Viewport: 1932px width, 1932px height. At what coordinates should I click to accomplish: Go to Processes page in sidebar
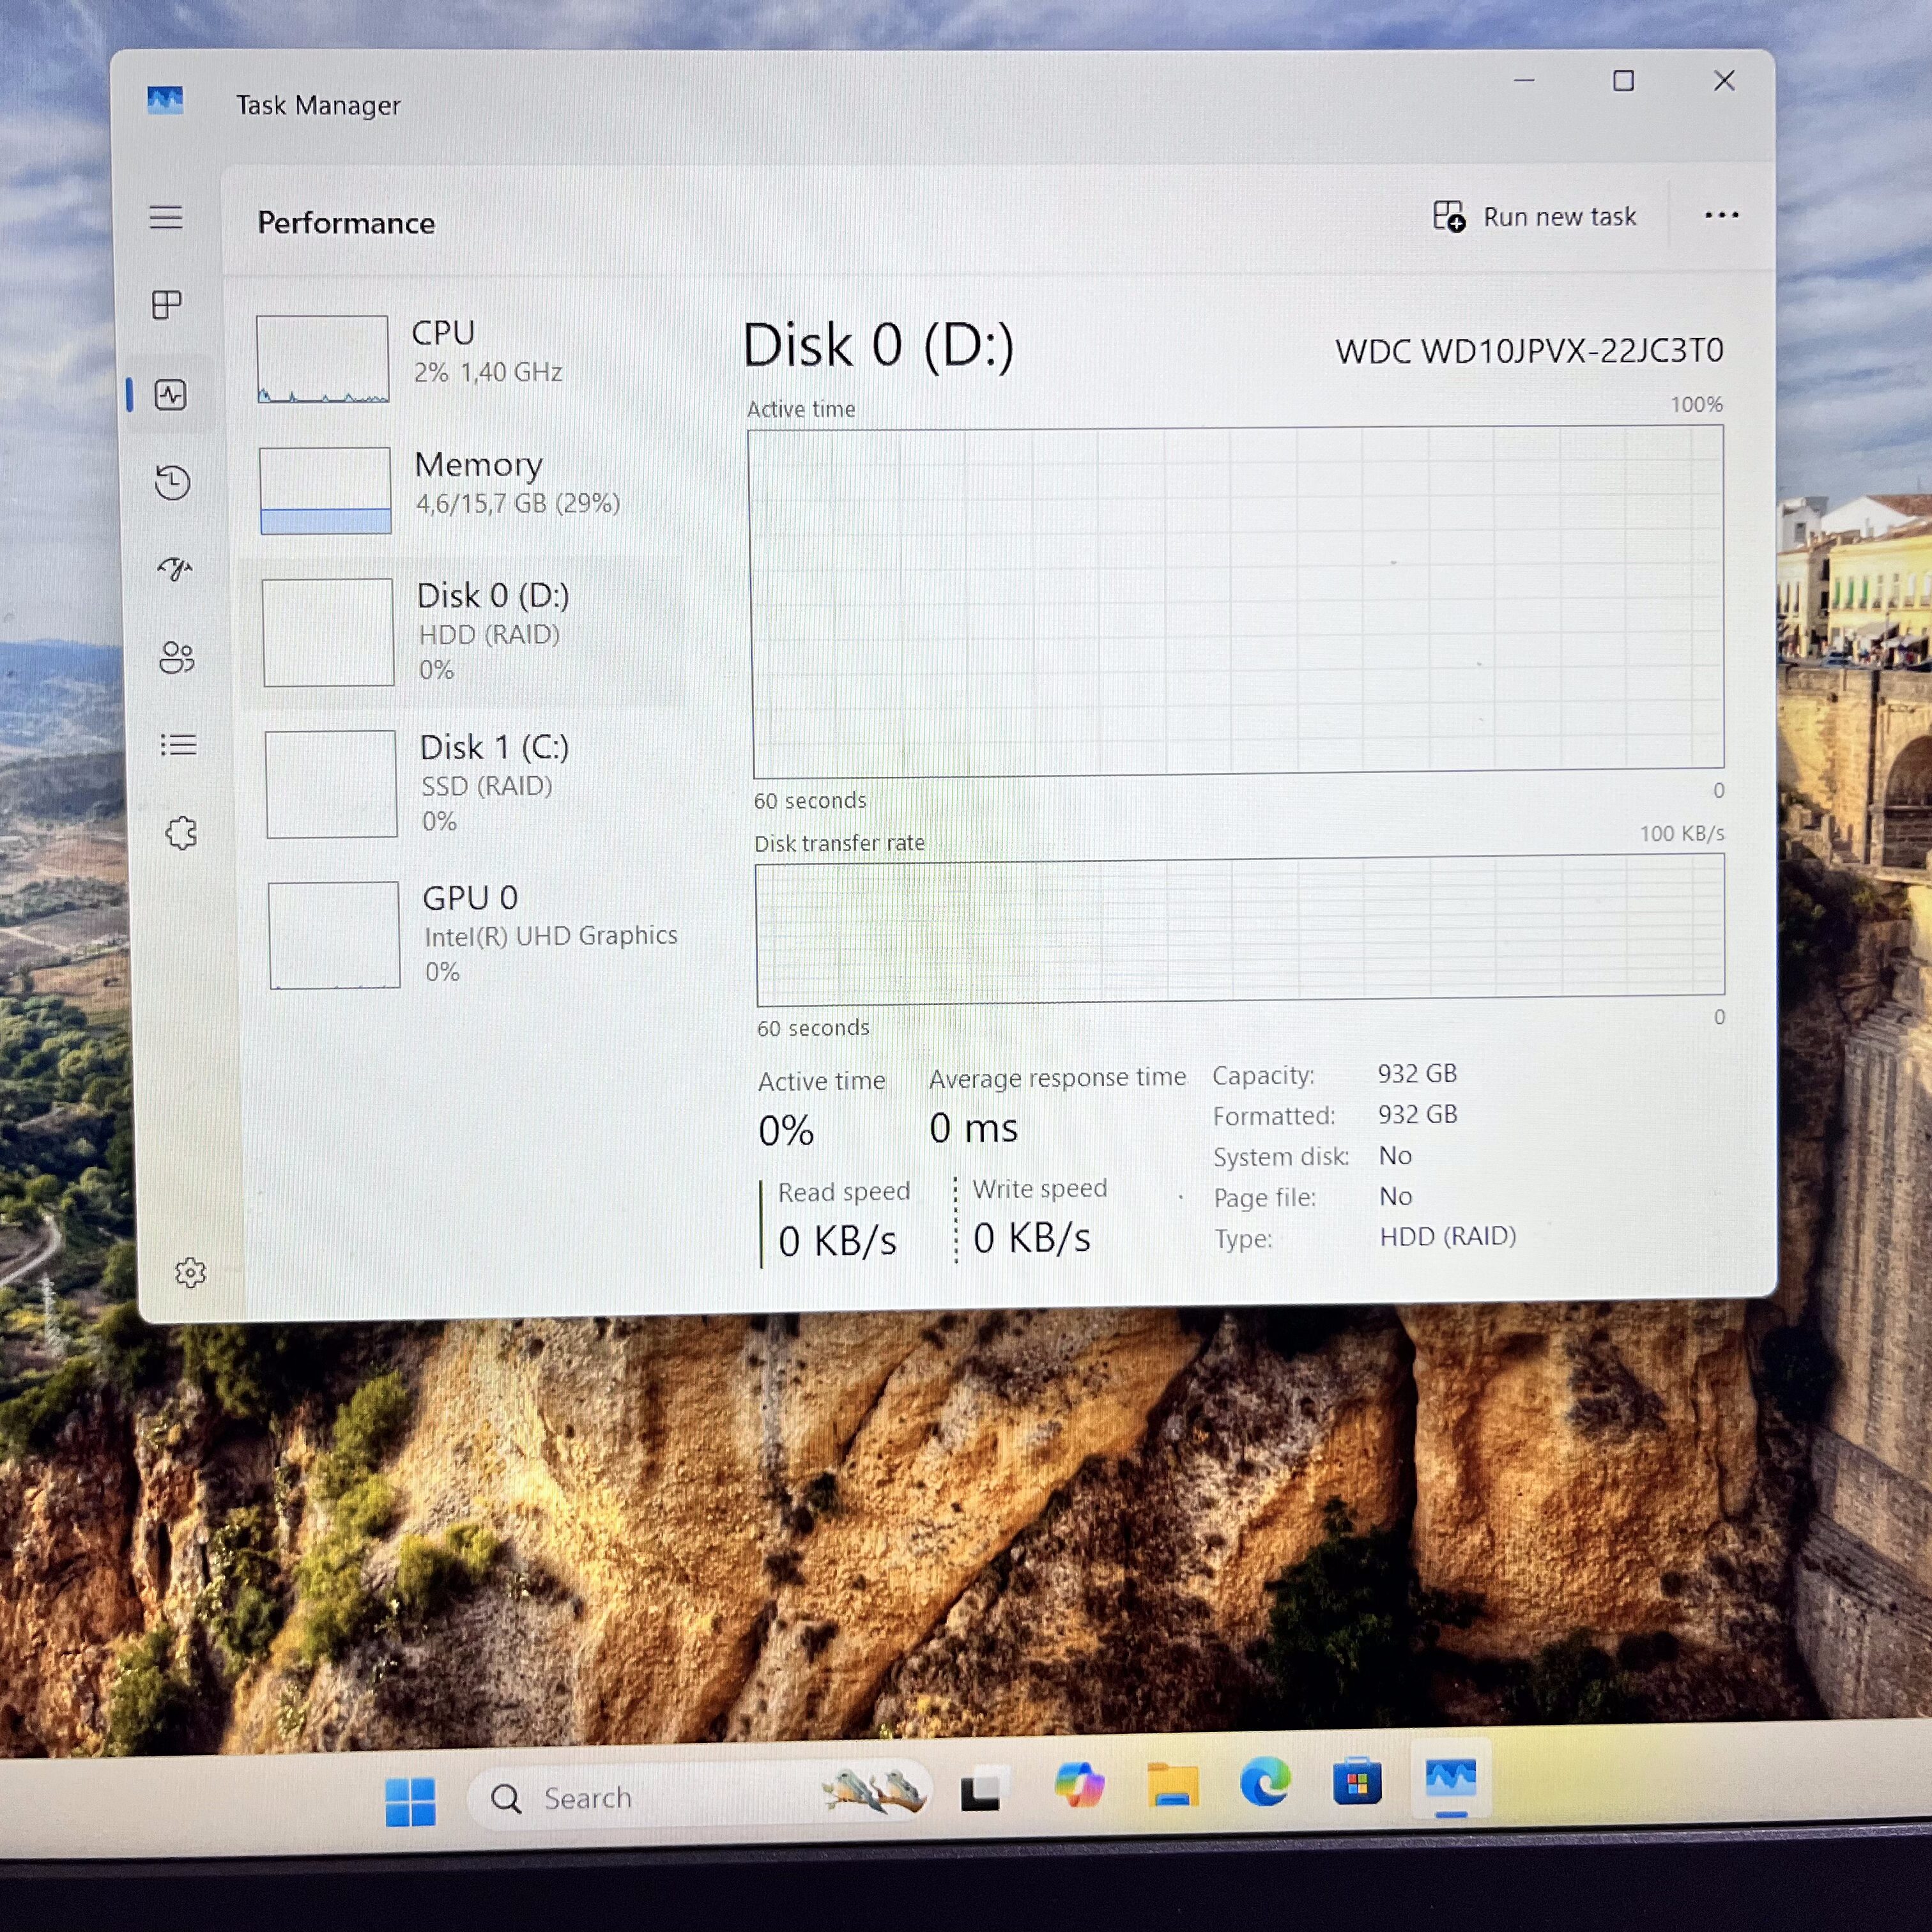[x=167, y=304]
